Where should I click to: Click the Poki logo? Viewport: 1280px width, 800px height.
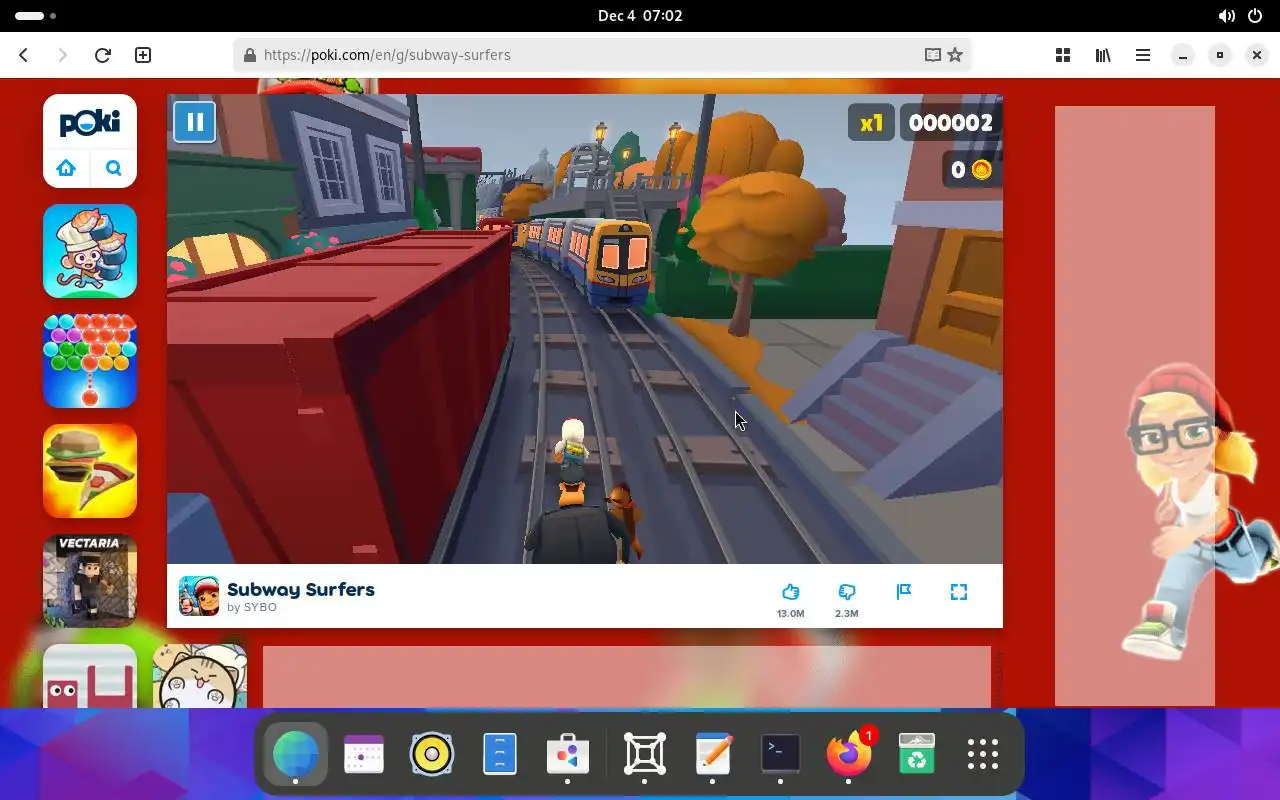[90, 123]
